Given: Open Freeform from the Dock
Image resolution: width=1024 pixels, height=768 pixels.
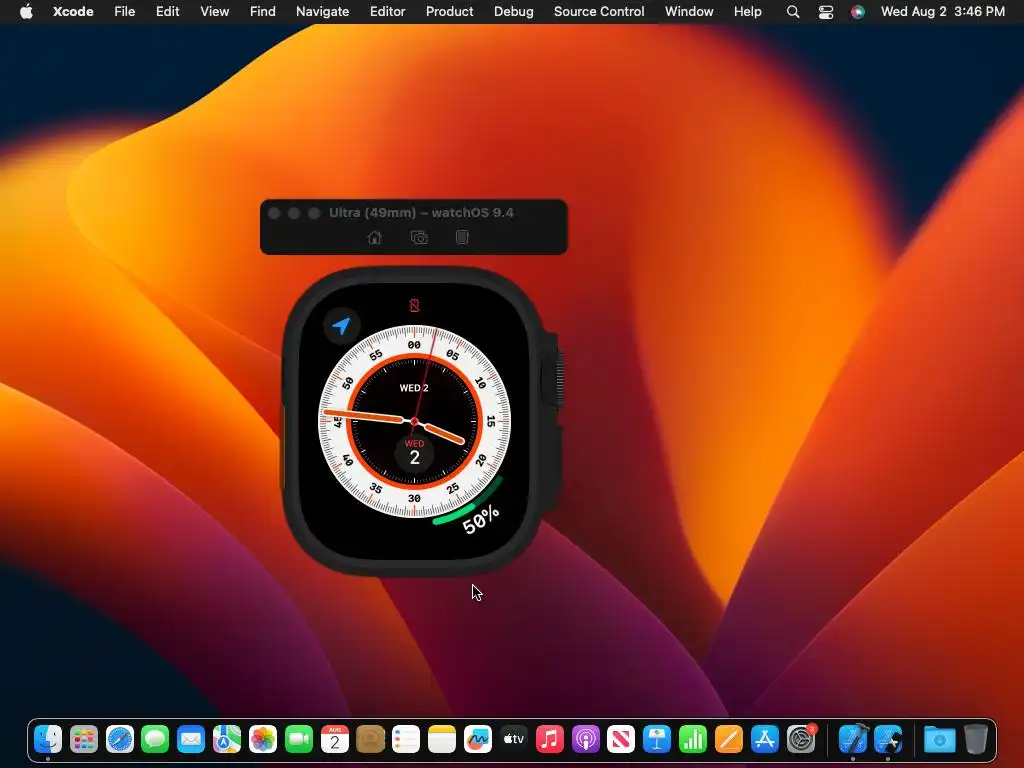Looking at the screenshot, I should pyautogui.click(x=478, y=739).
